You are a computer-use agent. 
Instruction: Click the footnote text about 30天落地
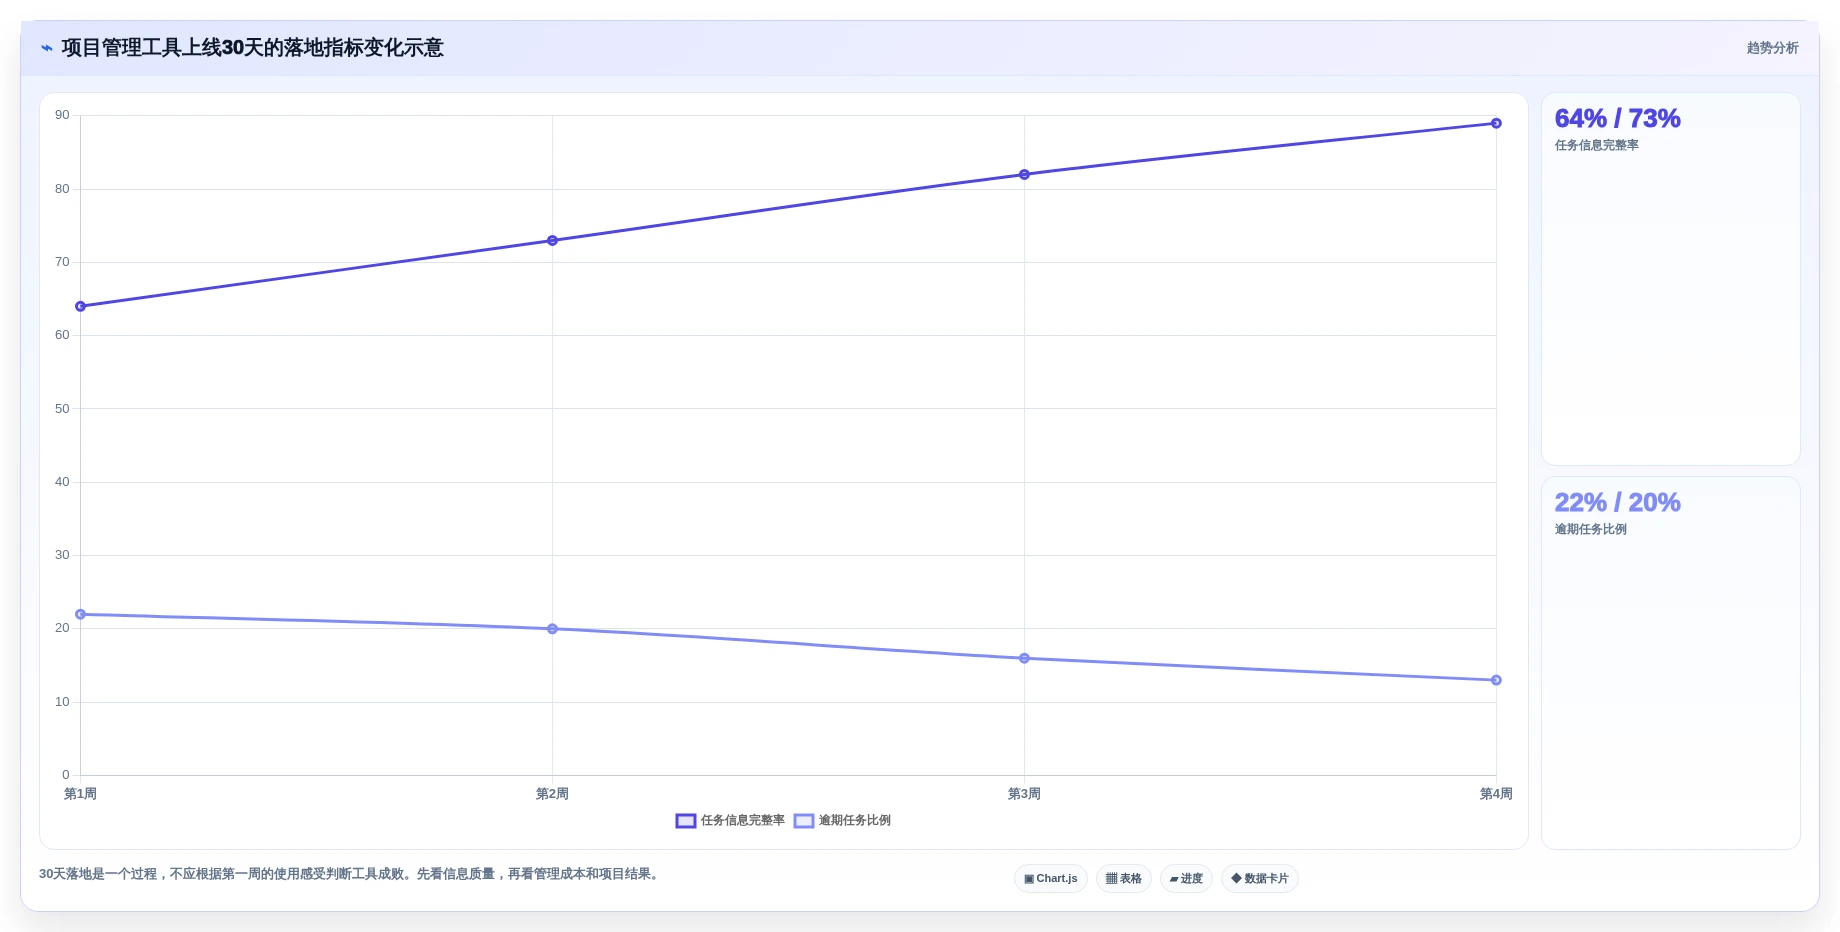[x=351, y=874]
